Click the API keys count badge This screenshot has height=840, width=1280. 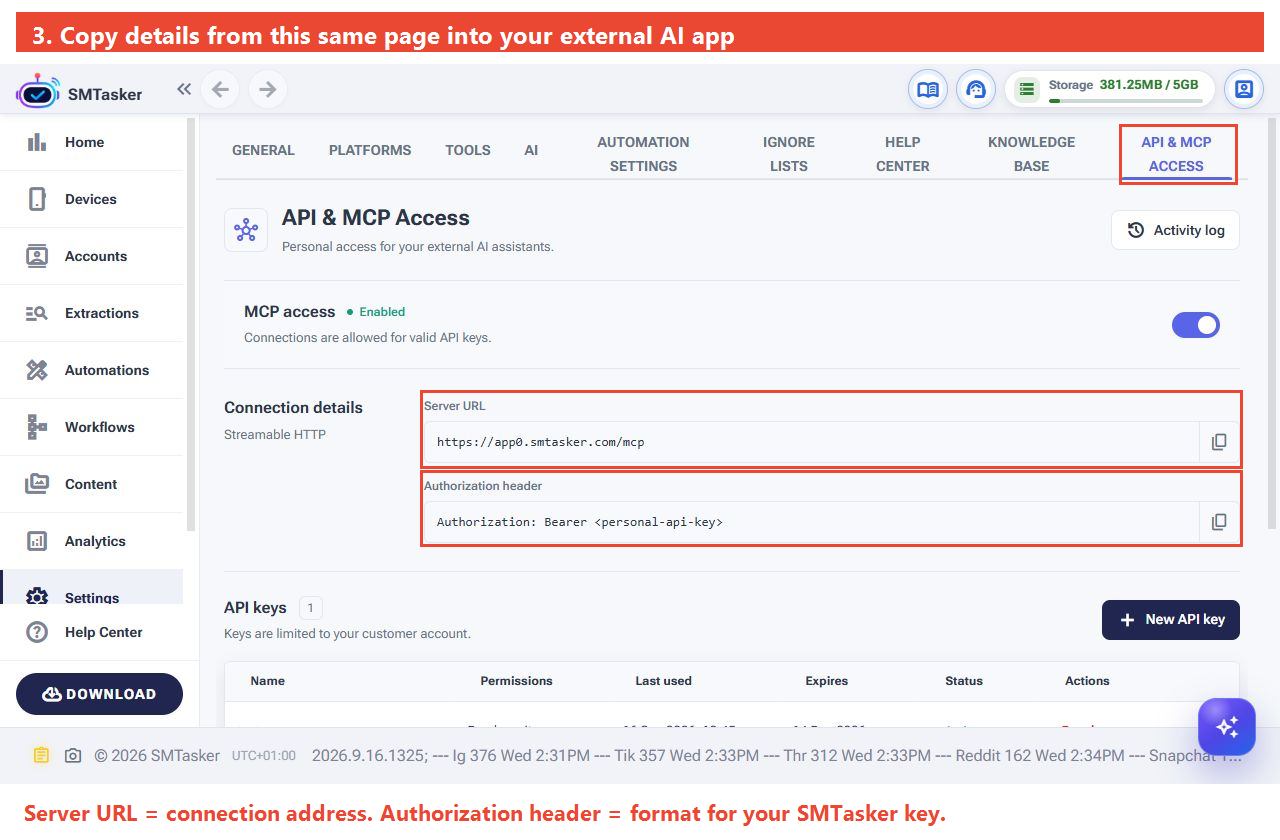coord(311,608)
